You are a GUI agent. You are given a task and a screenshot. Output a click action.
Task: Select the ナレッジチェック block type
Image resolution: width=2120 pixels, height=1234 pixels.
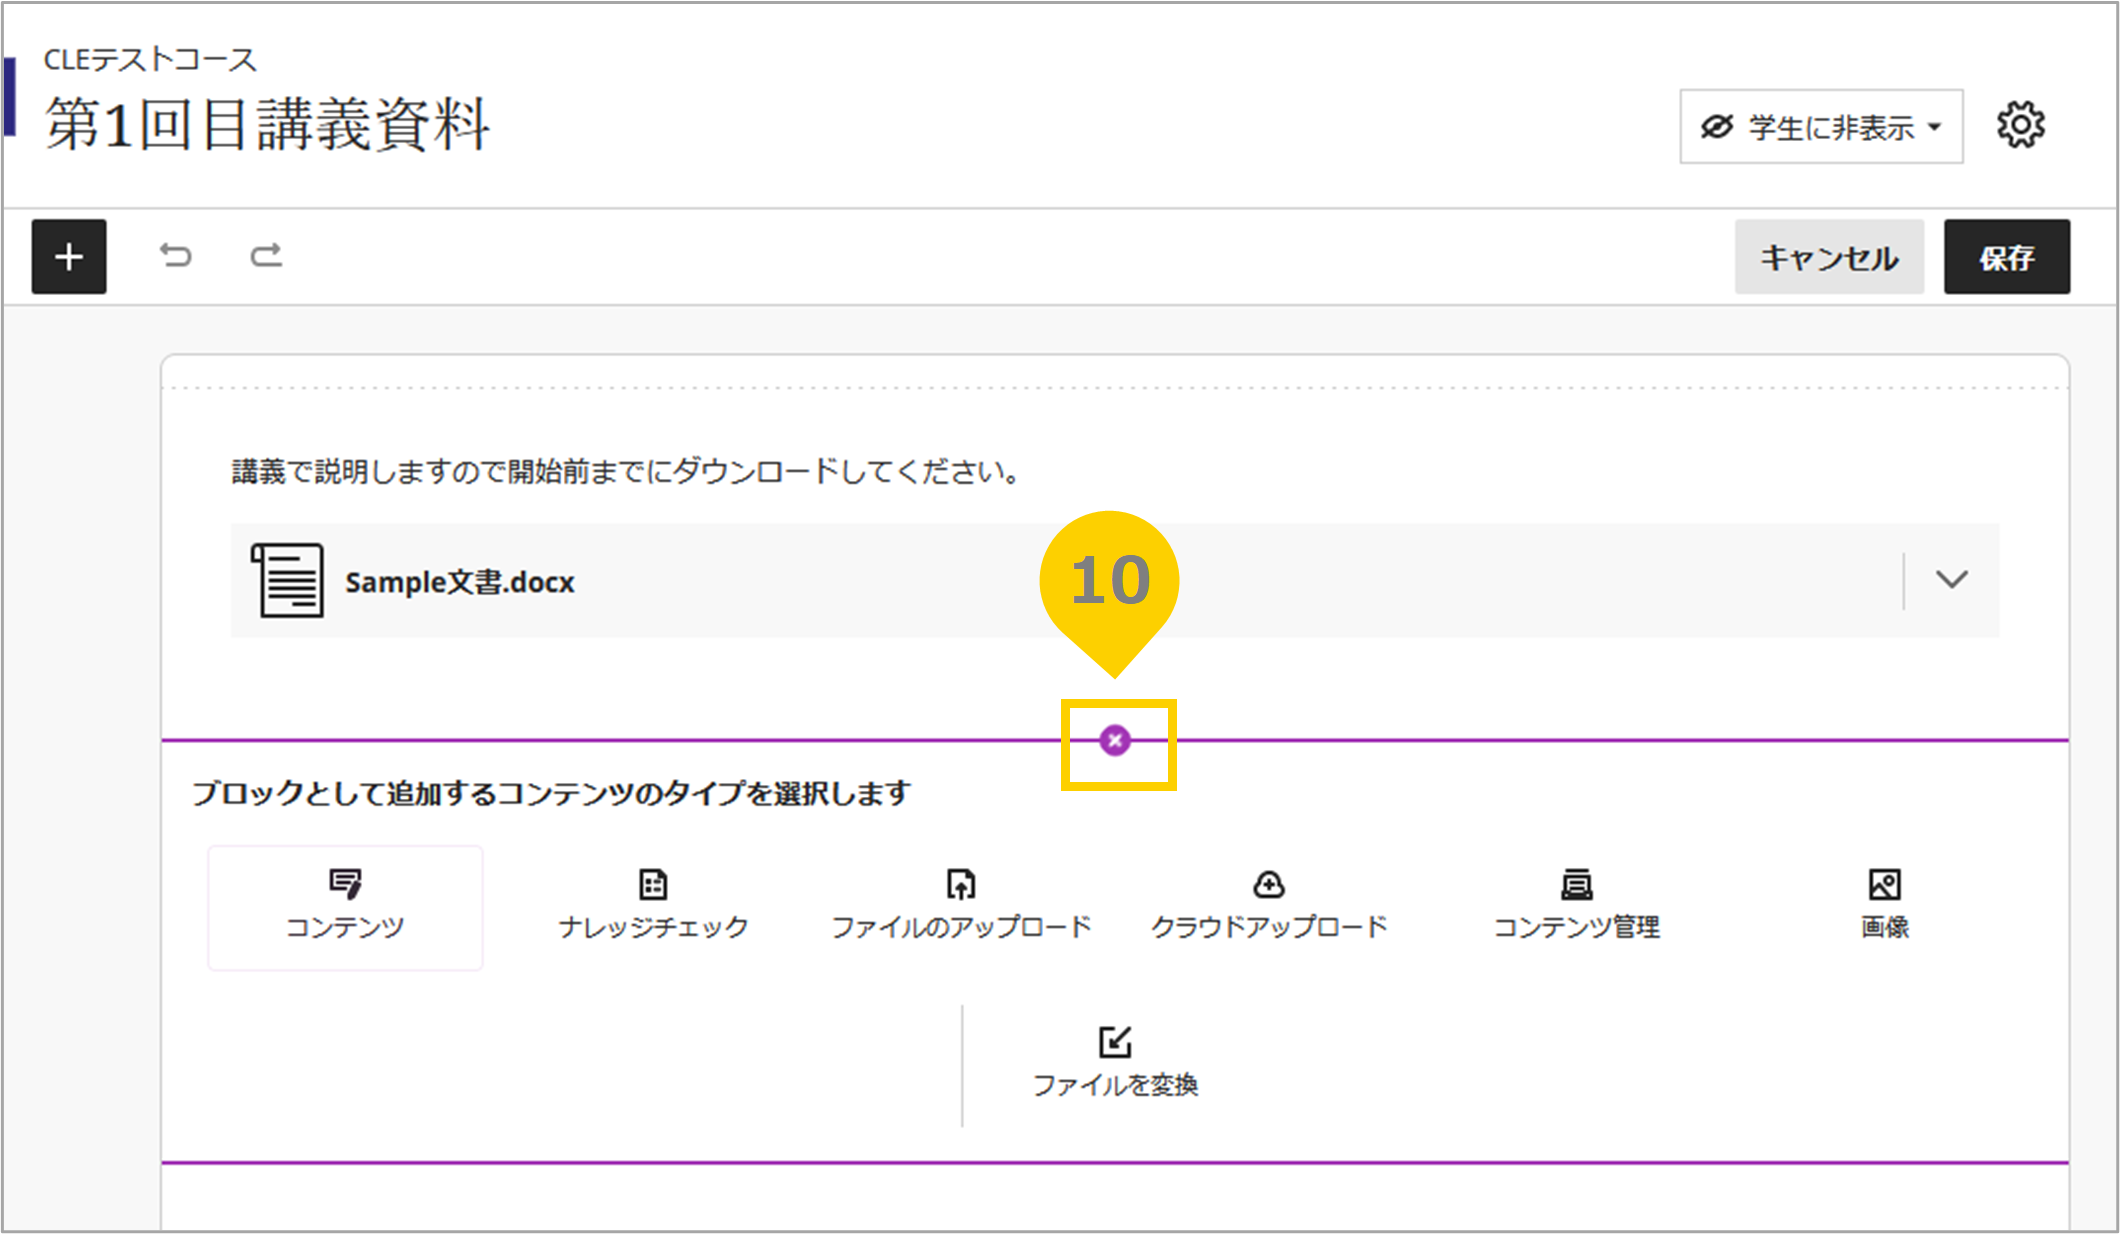tap(653, 906)
